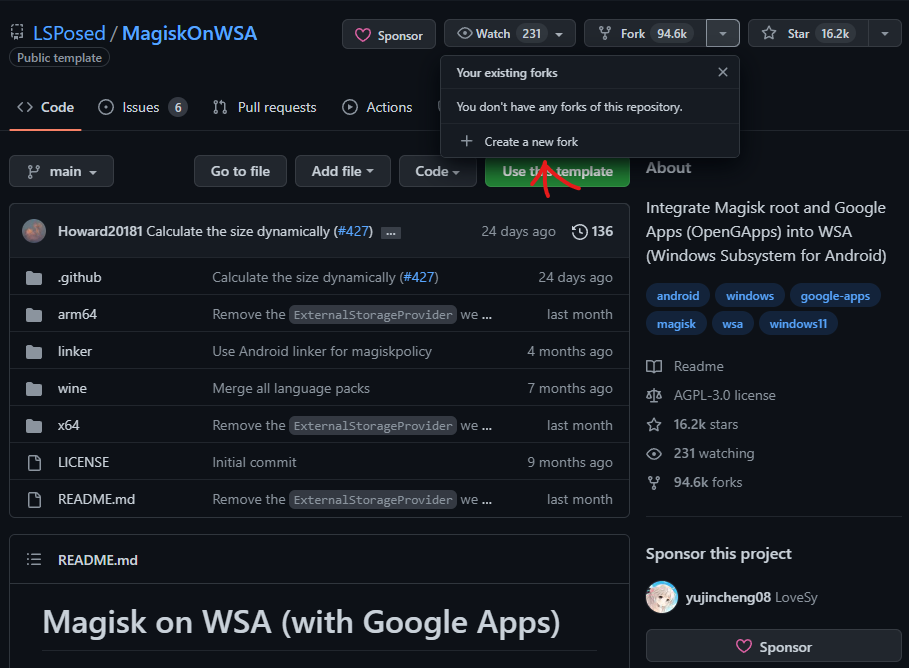Viewport: 909px width, 668px height.
Task: Open commit 'Merge all language packs'
Action: tap(291, 389)
